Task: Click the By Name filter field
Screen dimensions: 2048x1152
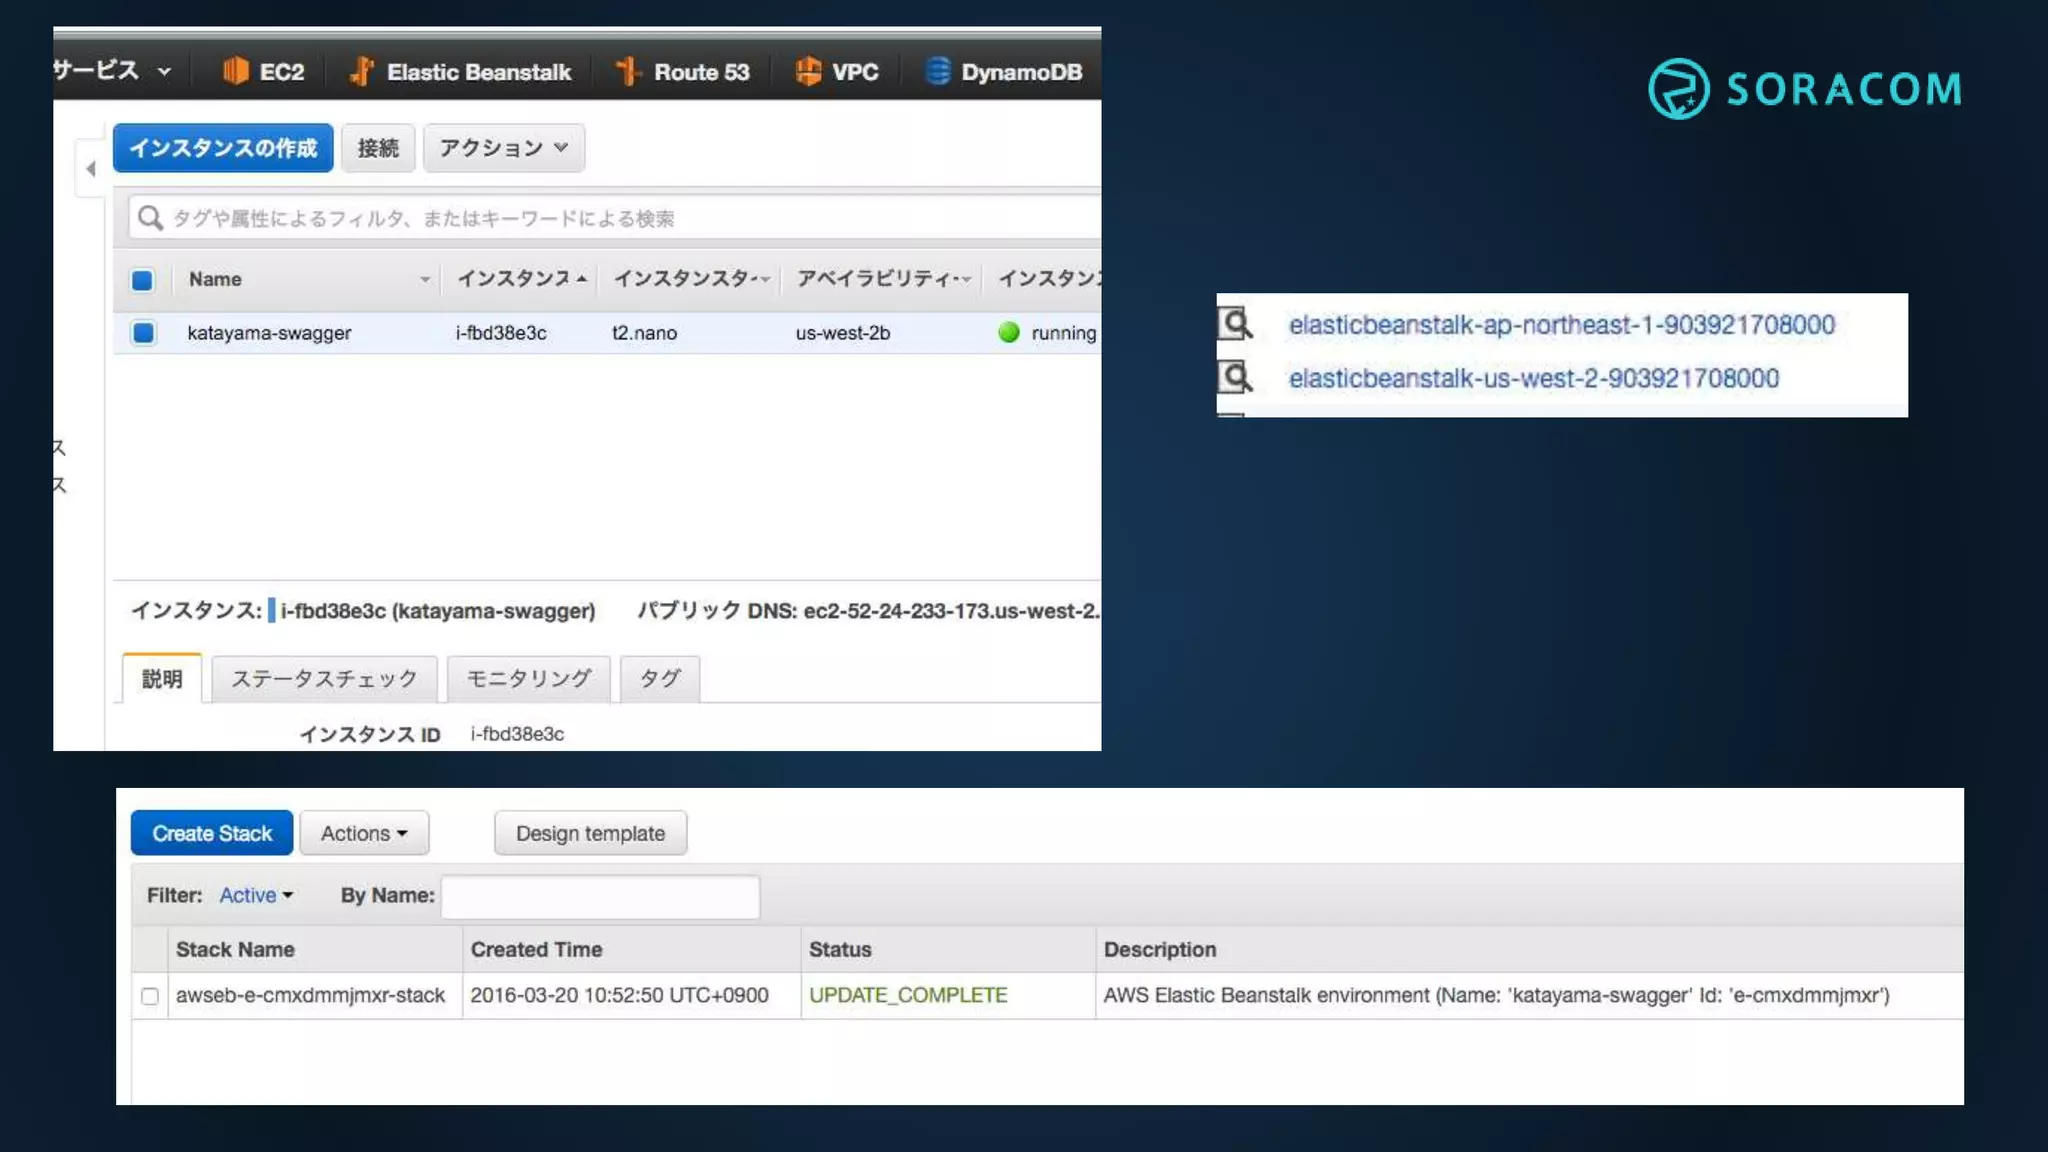Action: (x=600, y=896)
